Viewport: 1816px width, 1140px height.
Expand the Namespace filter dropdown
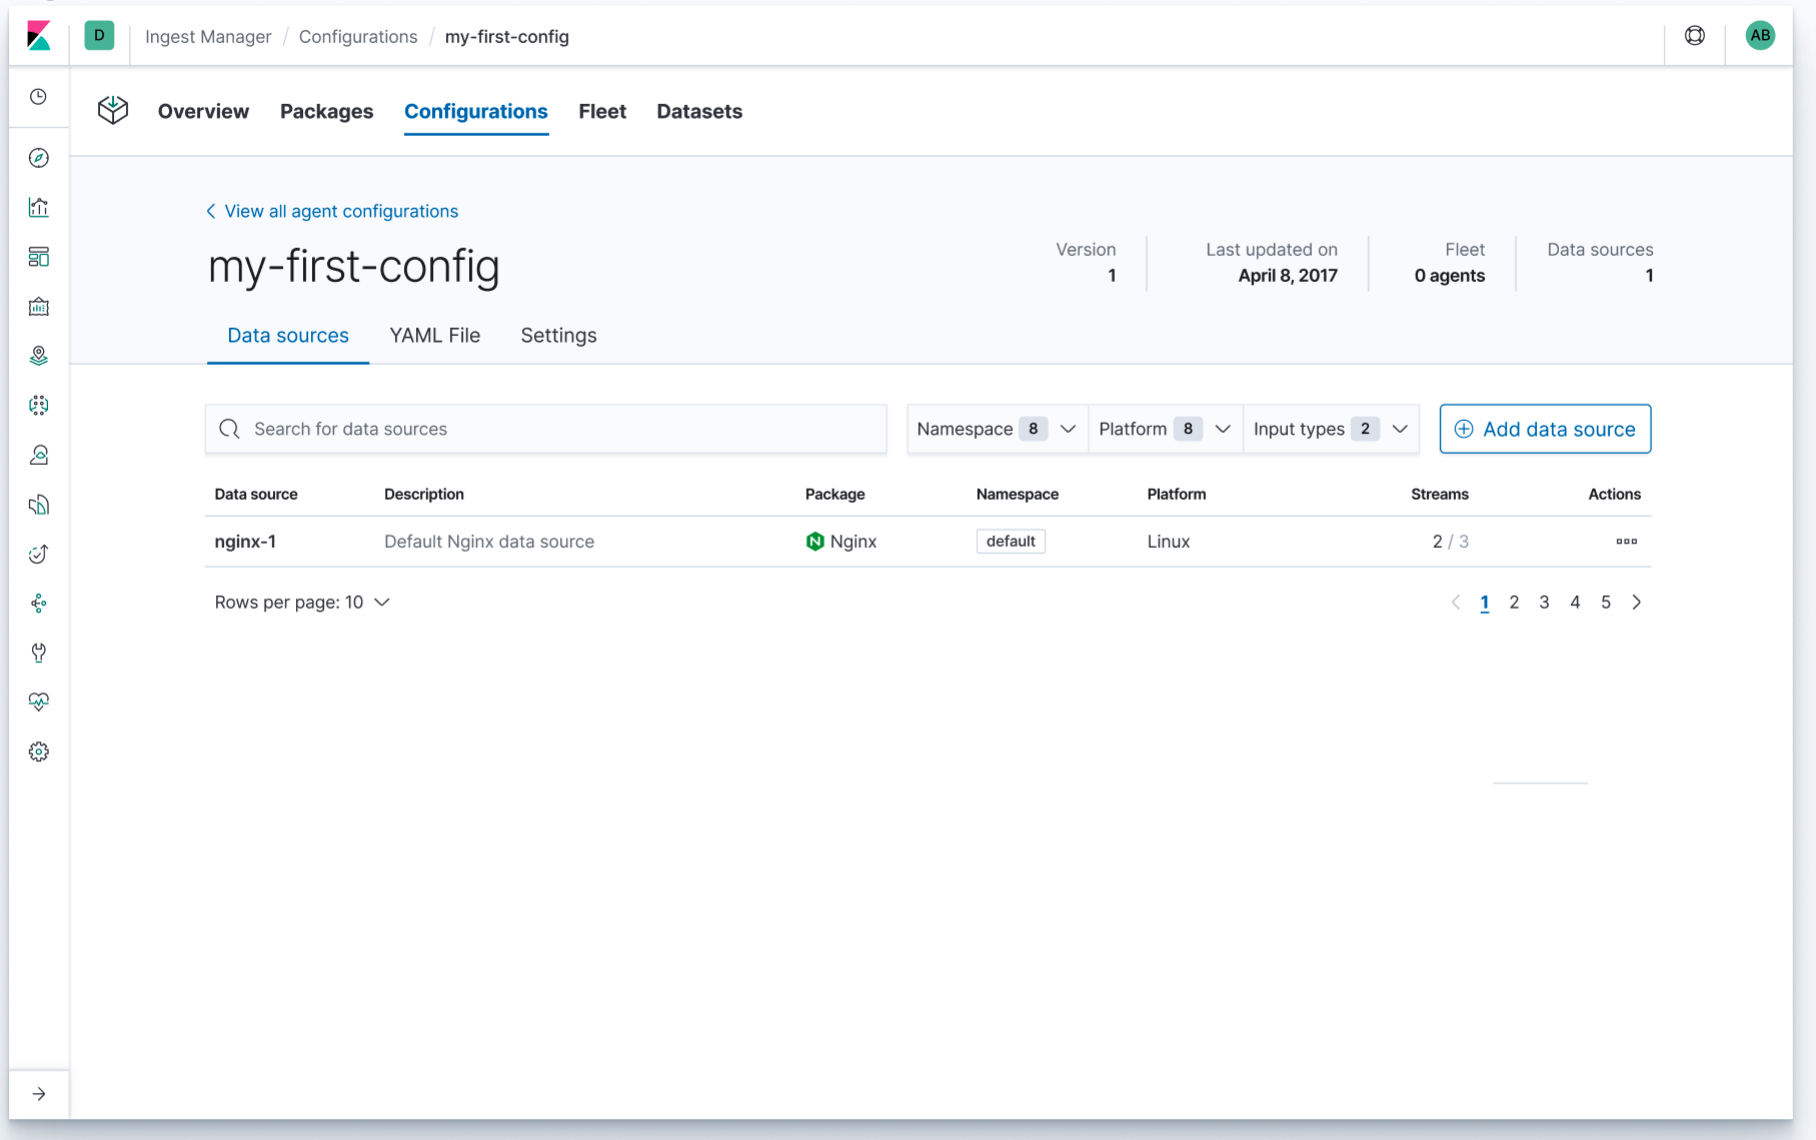point(995,428)
